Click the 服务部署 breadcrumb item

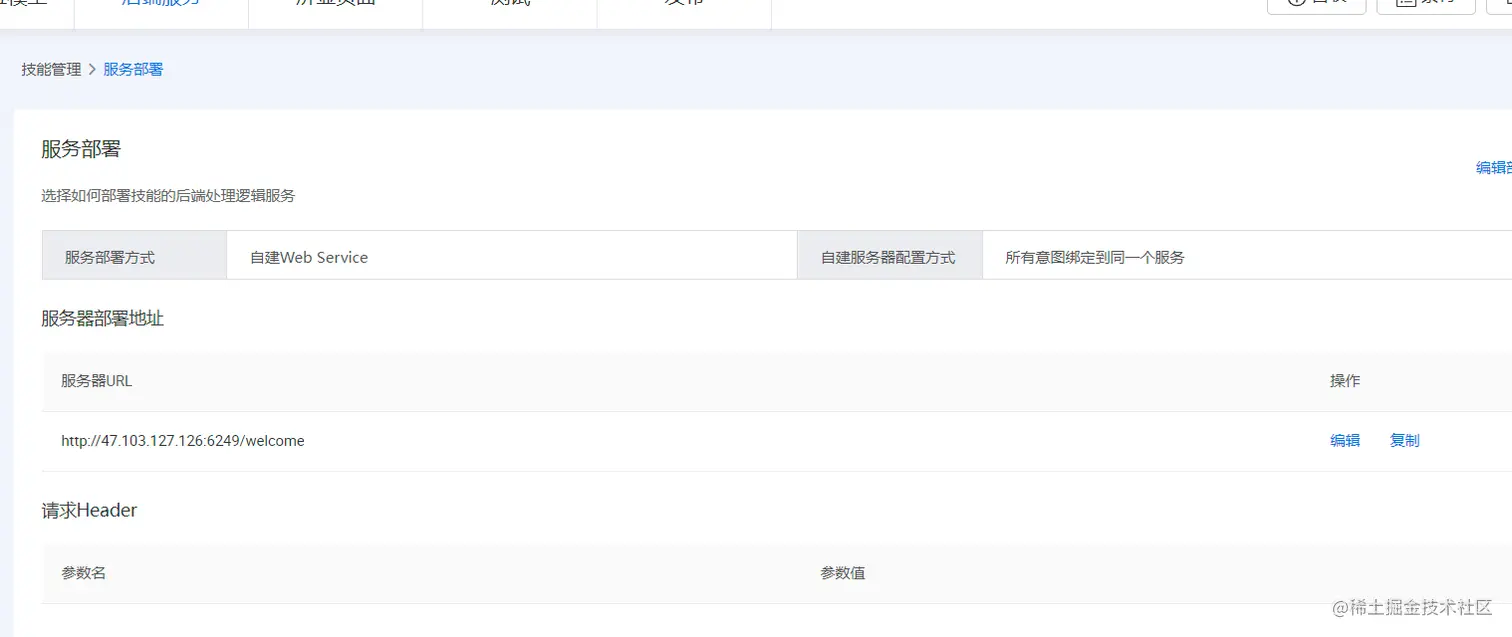coord(133,70)
